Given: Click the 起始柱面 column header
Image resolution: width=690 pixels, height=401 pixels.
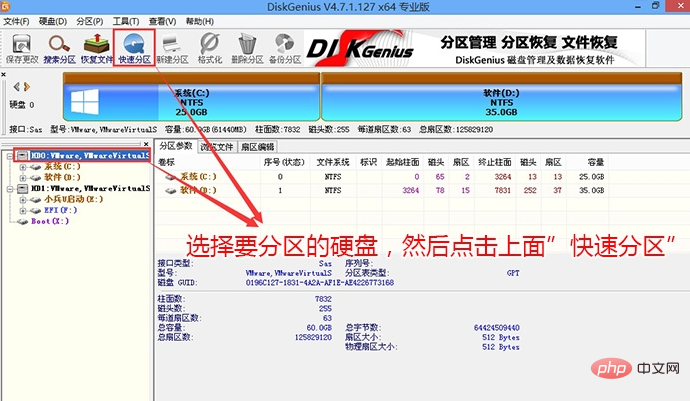Looking at the screenshot, I should pos(403,162).
